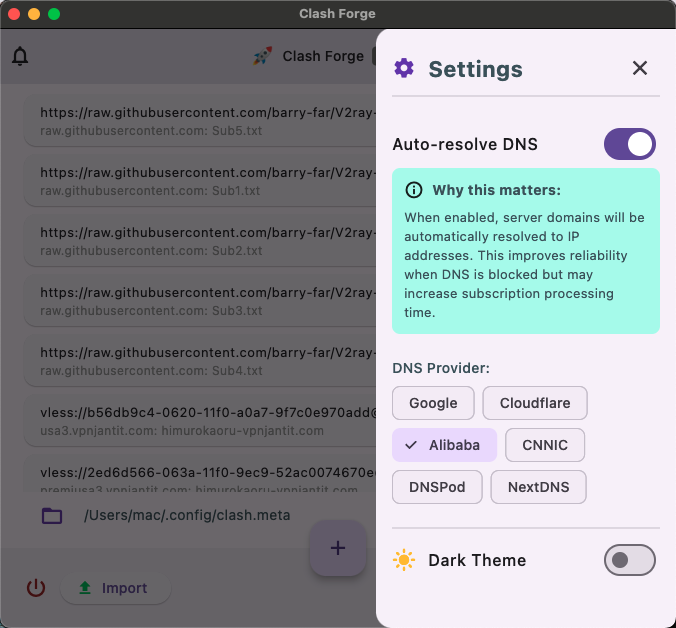Toggle Auto-resolve DNS switch off
The image size is (676, 628).
pos(629,144)
